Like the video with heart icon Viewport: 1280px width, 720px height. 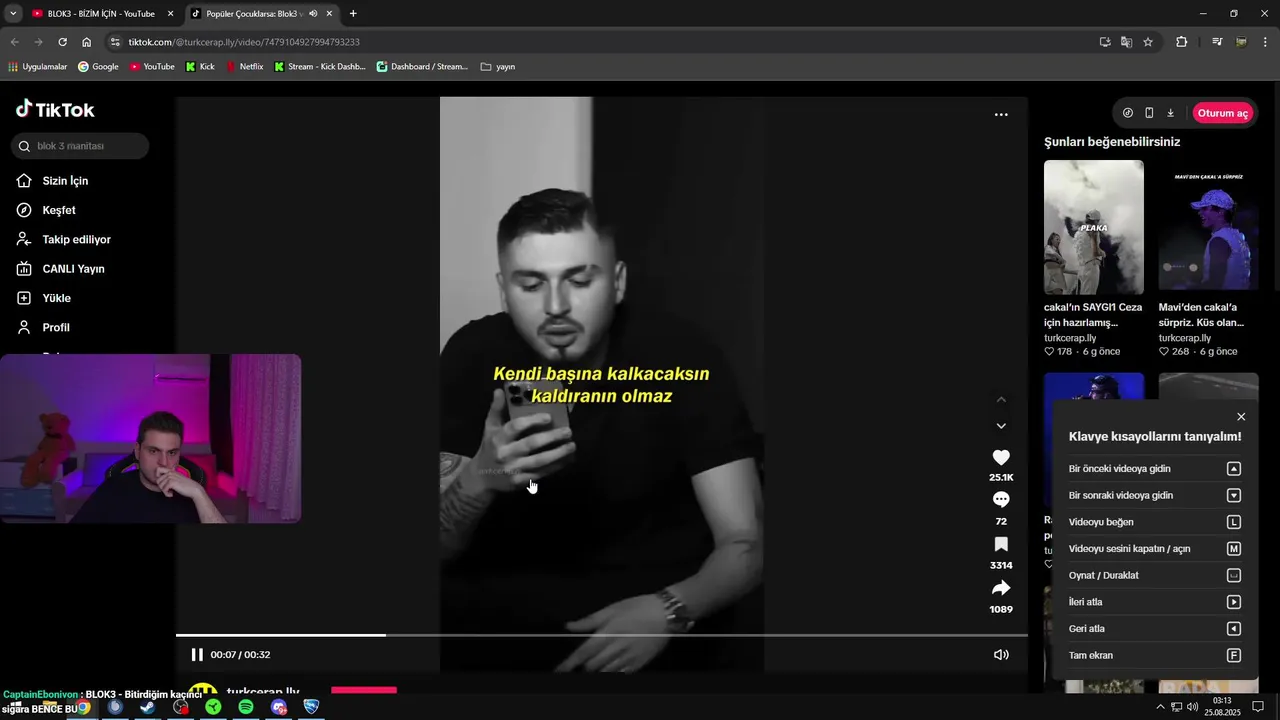click(x=1001, y=457)
